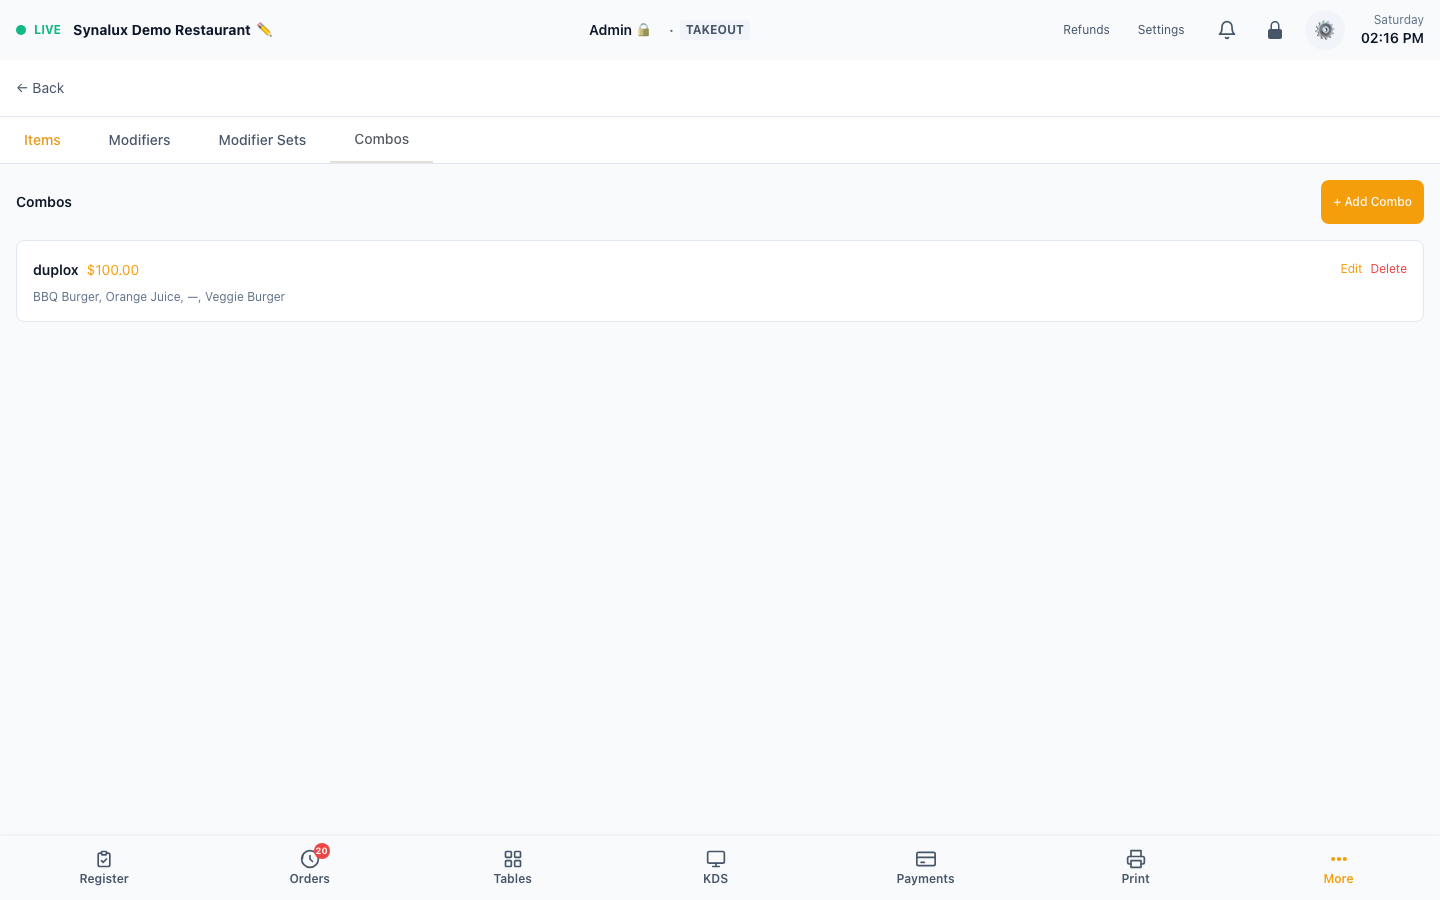
Task: Click the Synalux Demo Restaurant title
Action: point(162,30)
